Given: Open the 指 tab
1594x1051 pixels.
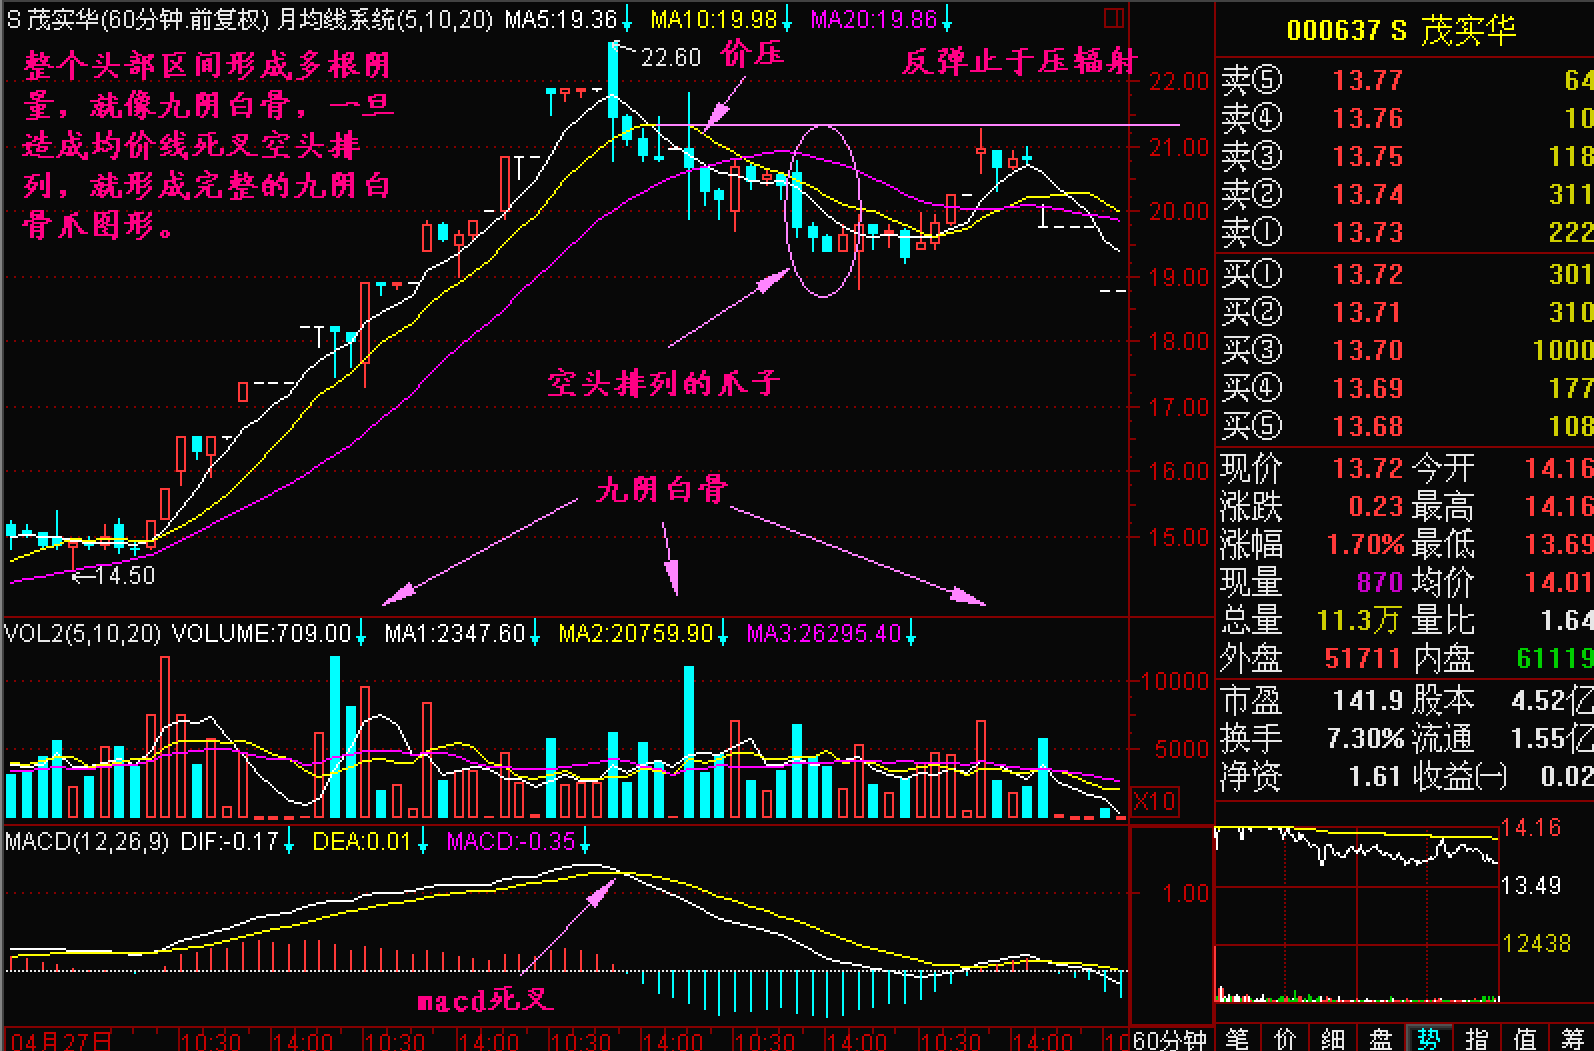Looking at the screenshot, I should pos(1476,1040).
